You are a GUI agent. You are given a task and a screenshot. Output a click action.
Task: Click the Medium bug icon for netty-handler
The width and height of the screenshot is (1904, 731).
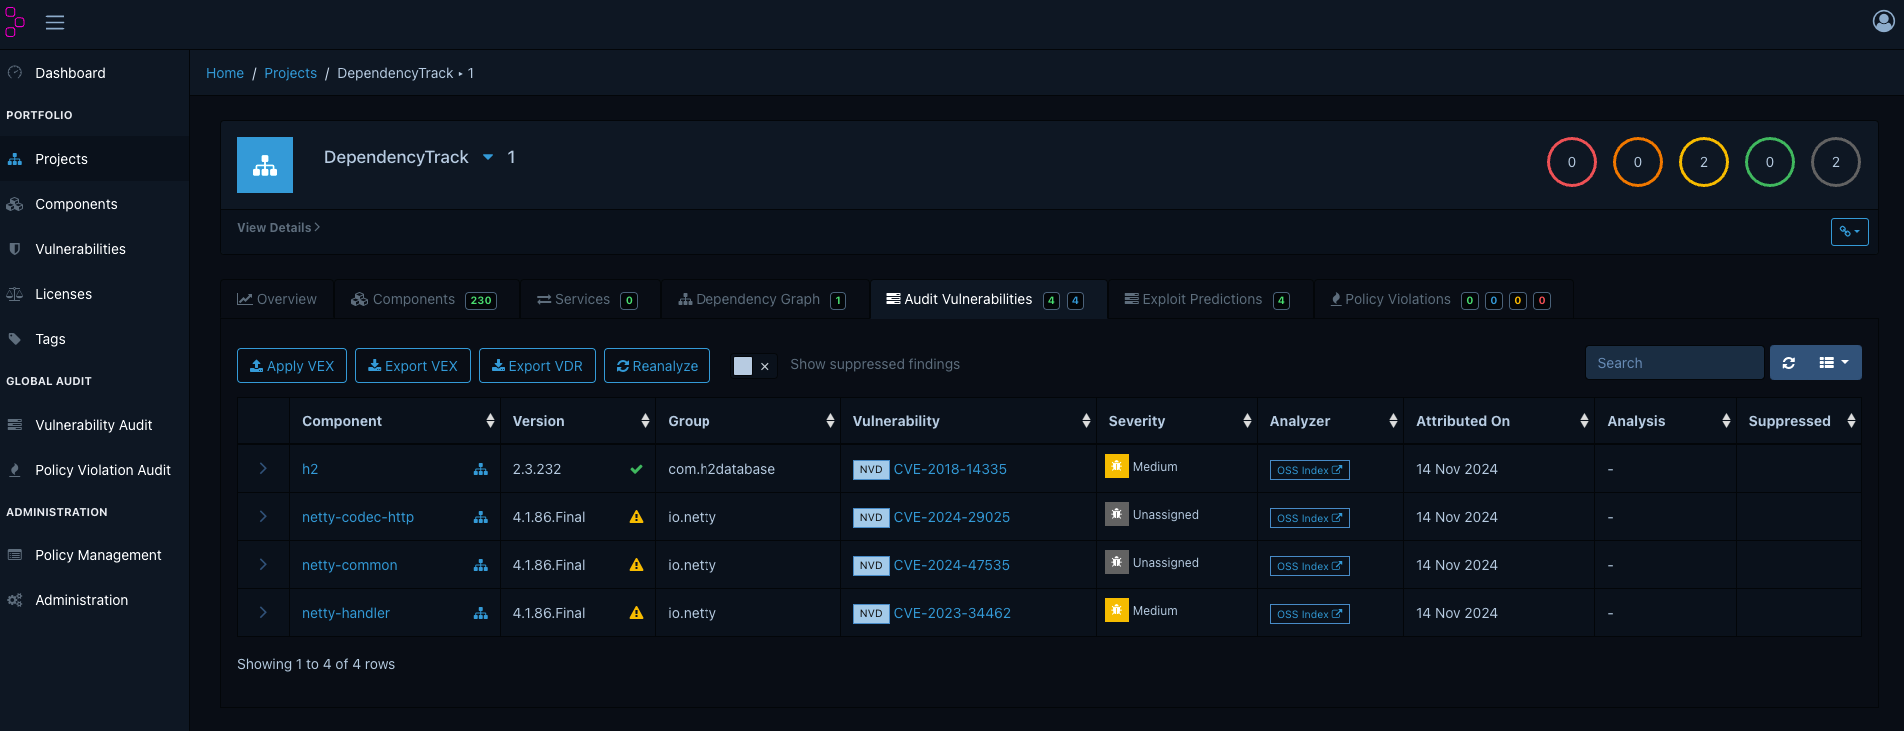[x=1116, y=610]
